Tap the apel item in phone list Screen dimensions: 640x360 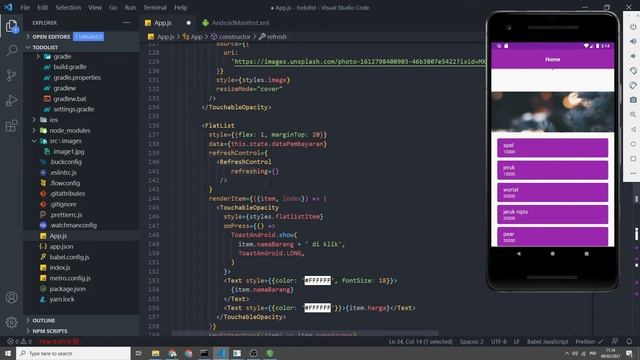click(552, 148)
